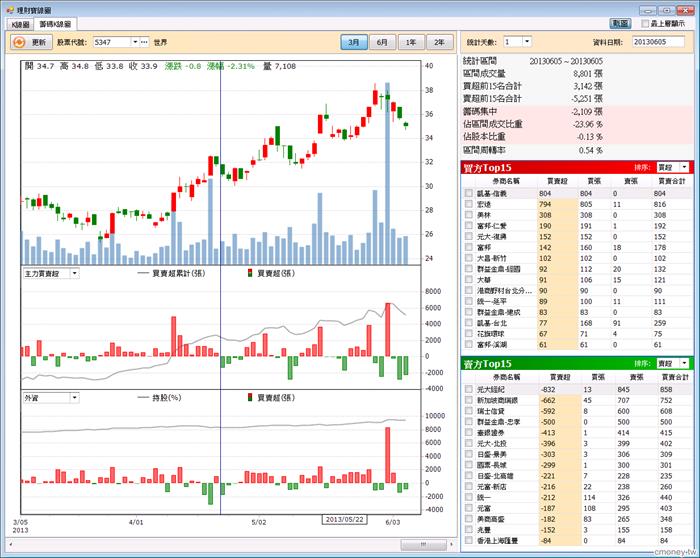Set chart range to 3月
The height and width of the screenshot is (558, 700).
click(354, 42)
